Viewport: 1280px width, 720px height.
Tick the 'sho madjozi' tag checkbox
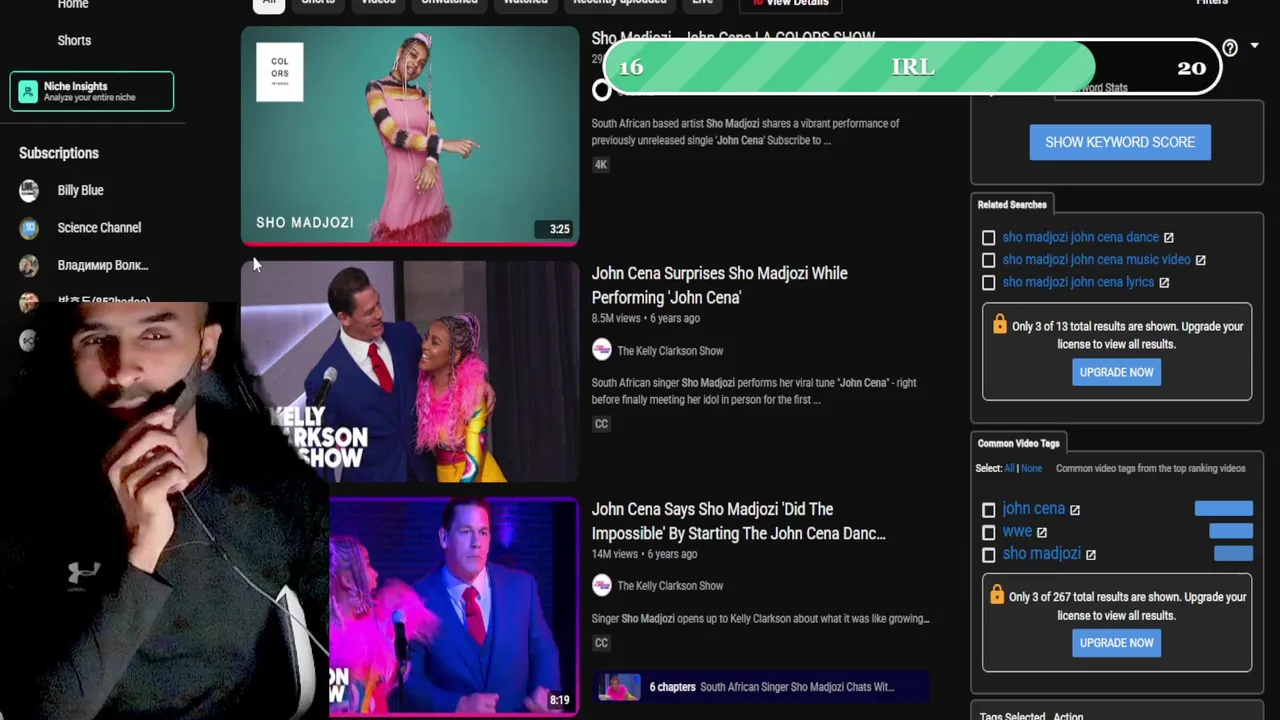click(988, 555)
